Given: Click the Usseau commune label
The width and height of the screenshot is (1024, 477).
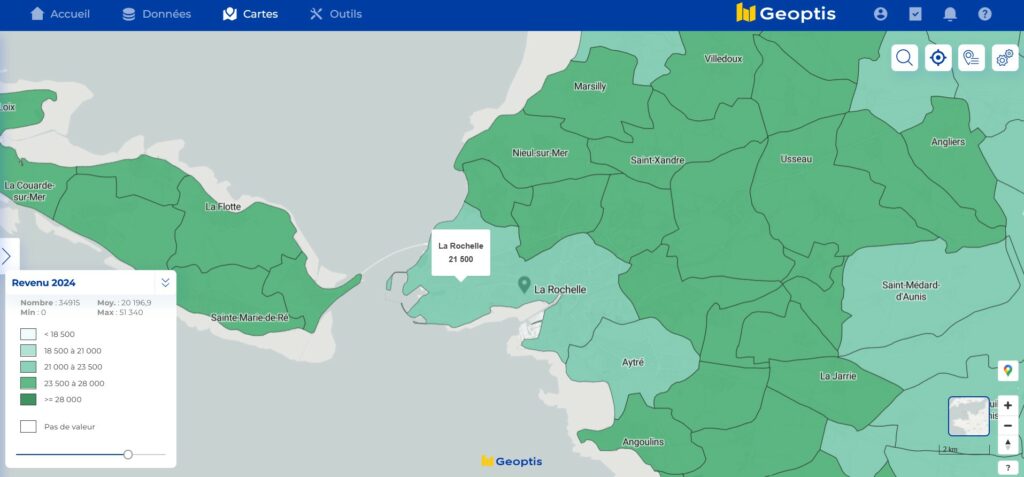Looking at the screenshot, I should point(796,159).
